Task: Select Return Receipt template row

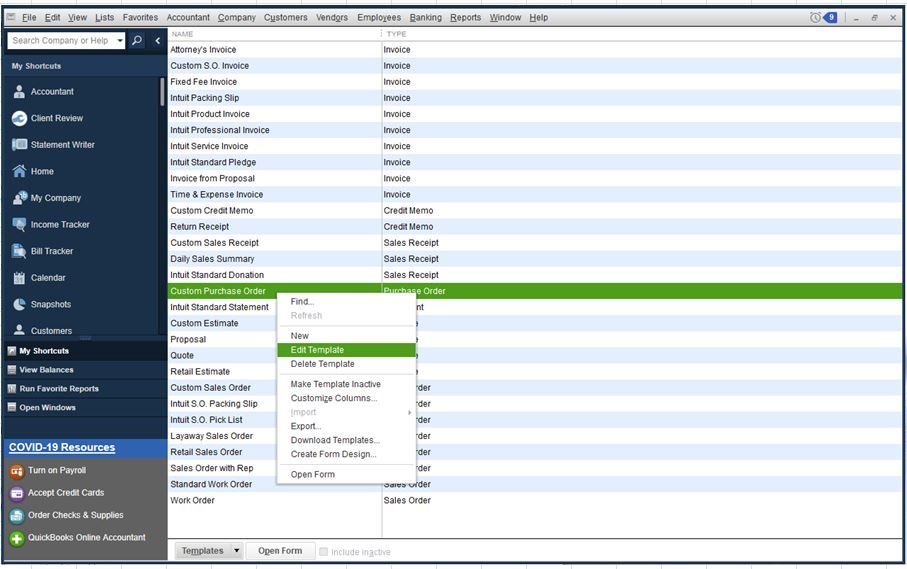Action: click(535, 227)
